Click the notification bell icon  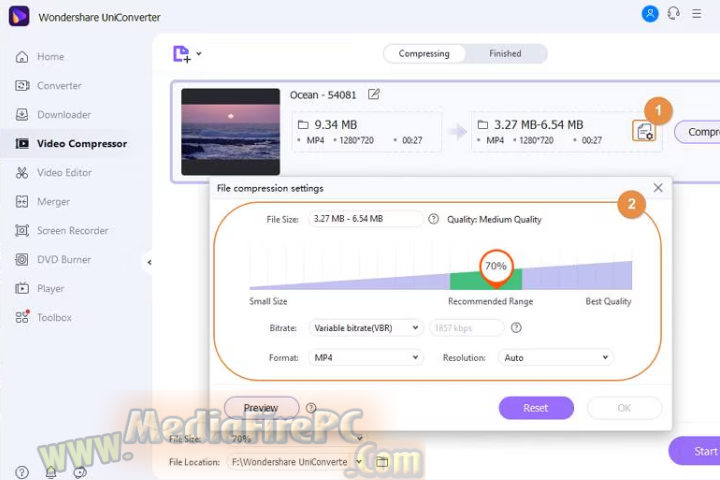pos(51,472)
